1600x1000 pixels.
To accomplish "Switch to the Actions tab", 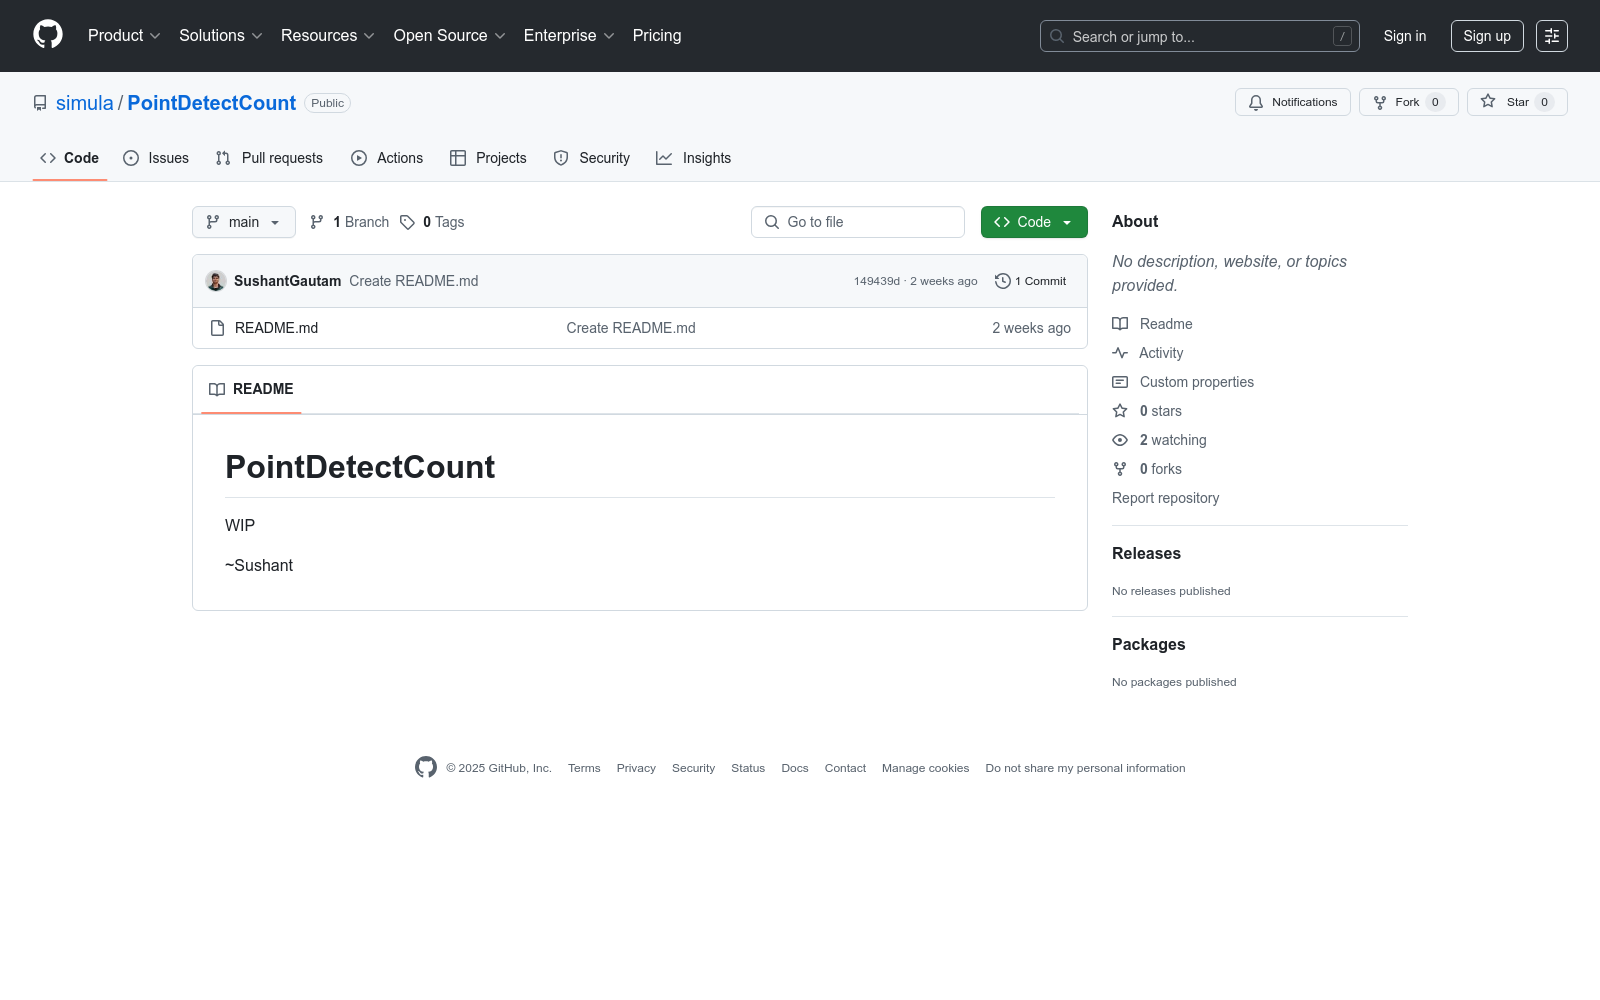I will pyautogui.click(x=387, y=158).
